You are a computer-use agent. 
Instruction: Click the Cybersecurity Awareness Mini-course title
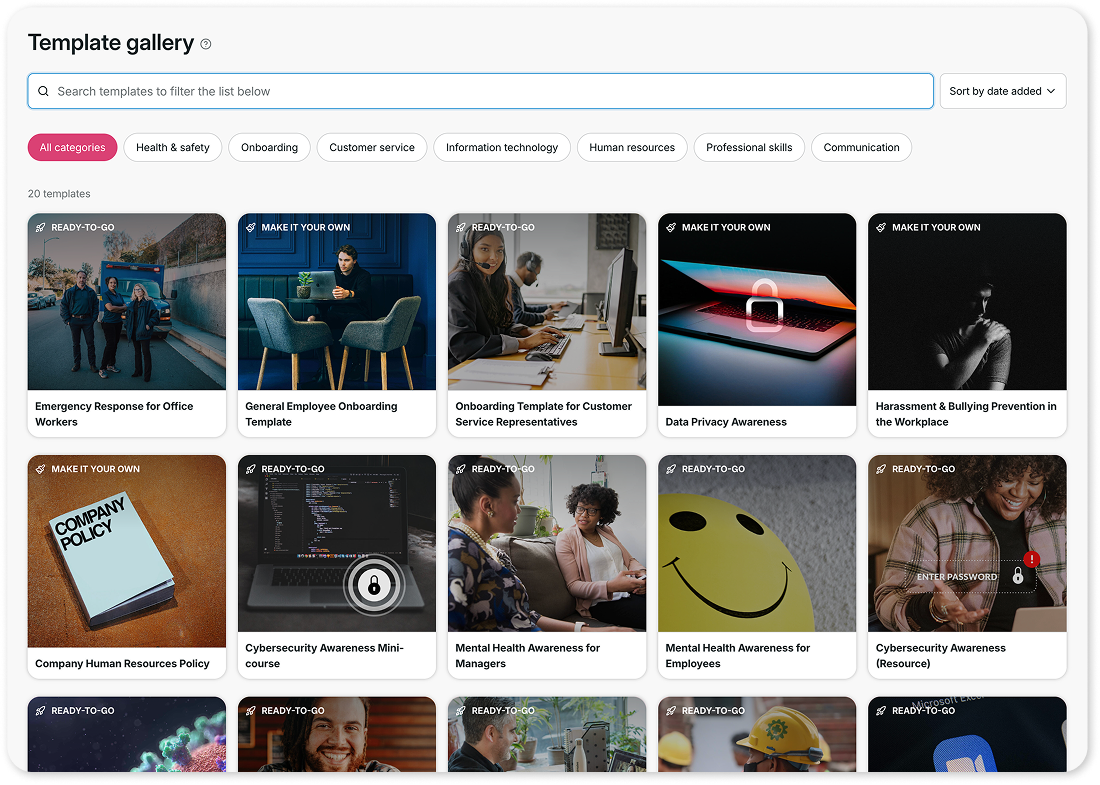[324, 656]
